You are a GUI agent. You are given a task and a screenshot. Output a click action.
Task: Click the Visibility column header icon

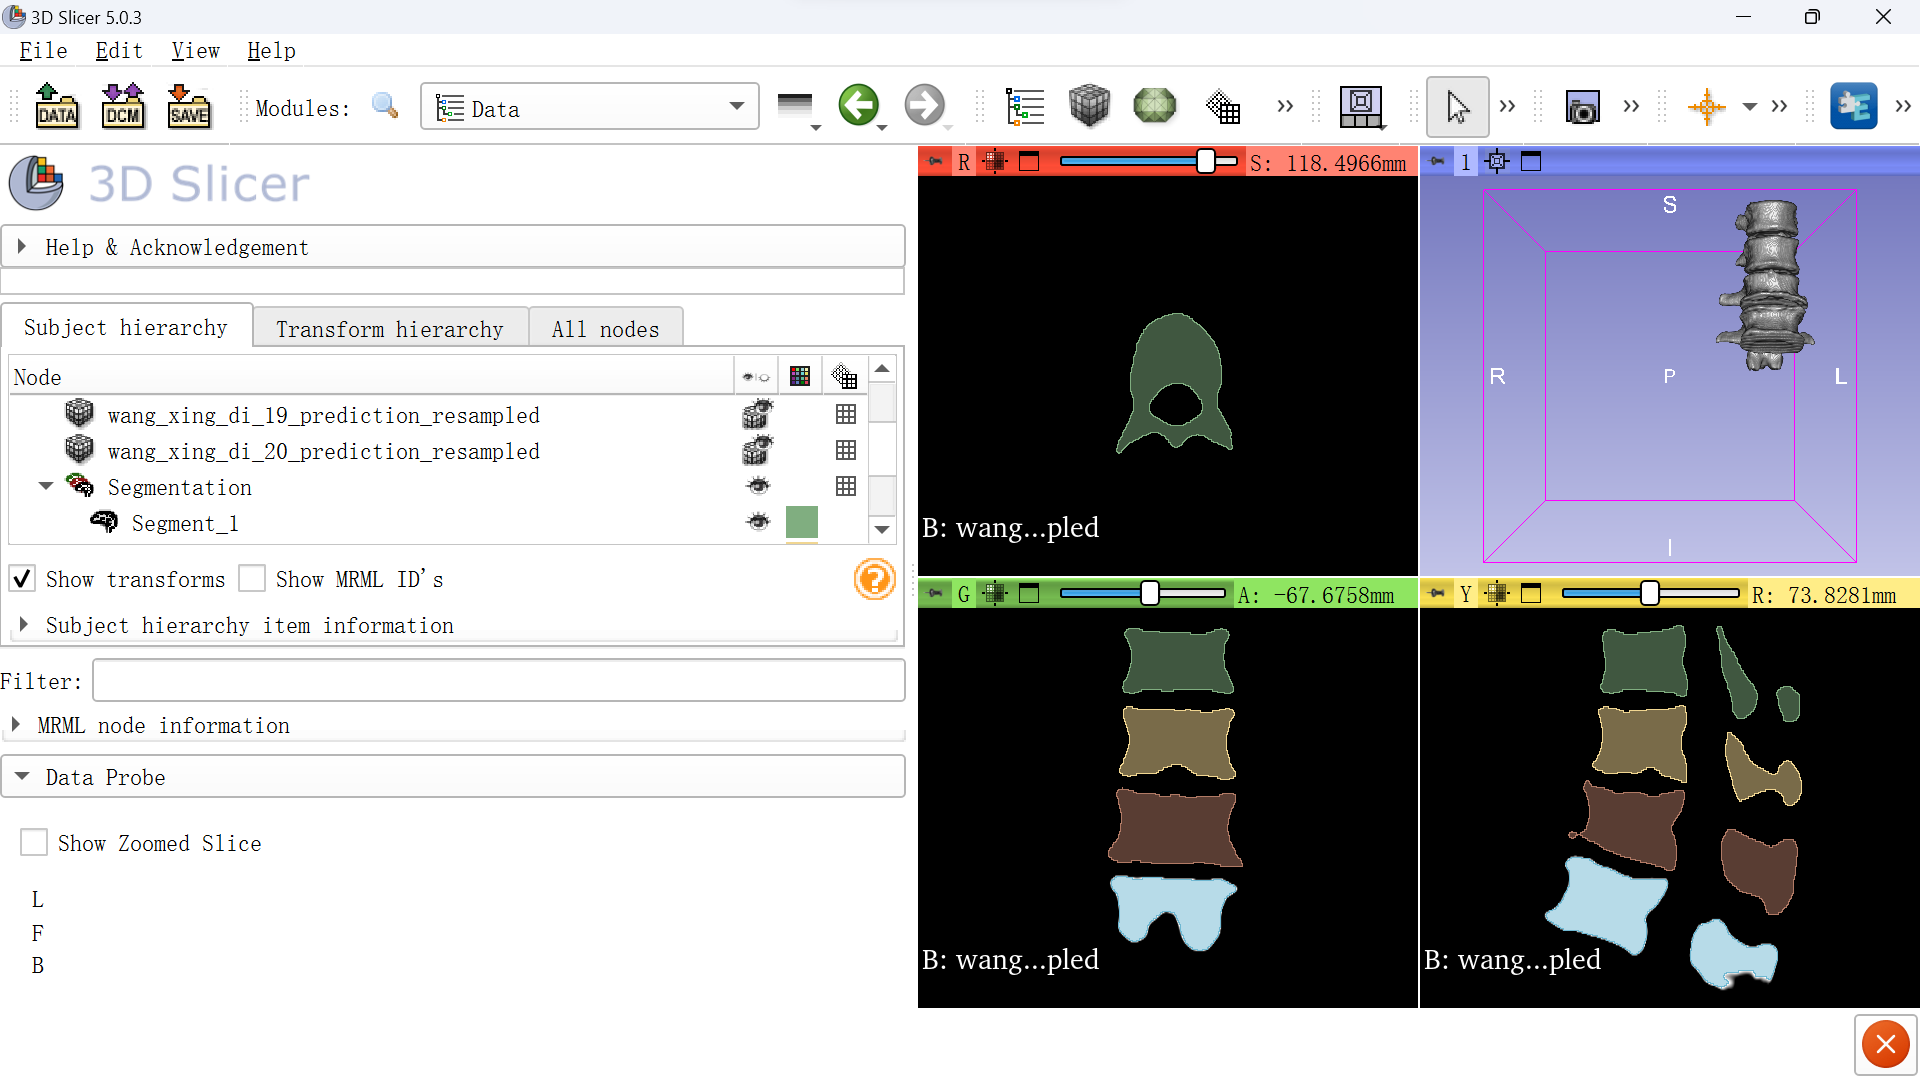756,377
